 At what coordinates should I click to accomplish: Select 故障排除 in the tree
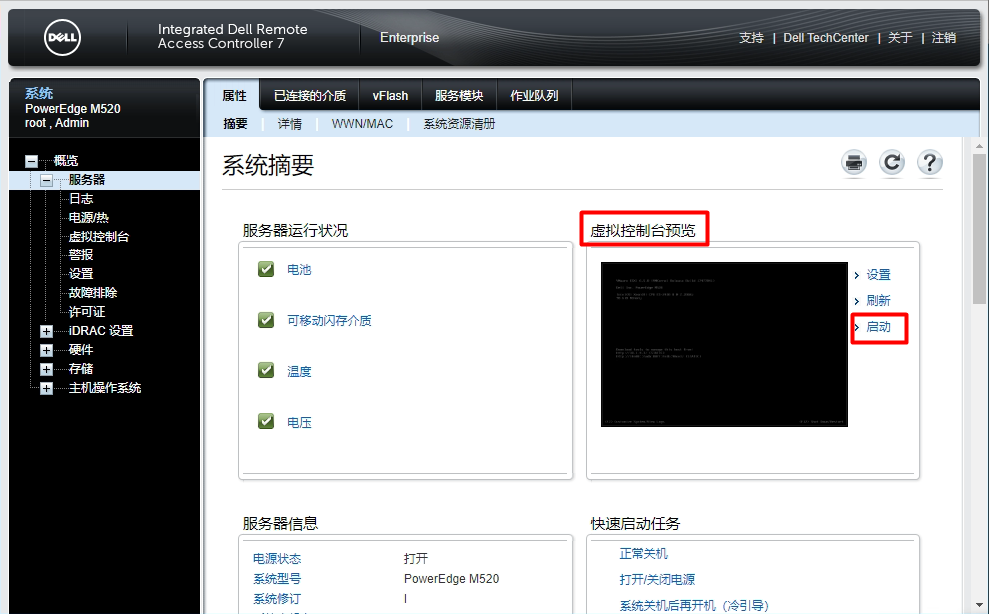(93, 293)
